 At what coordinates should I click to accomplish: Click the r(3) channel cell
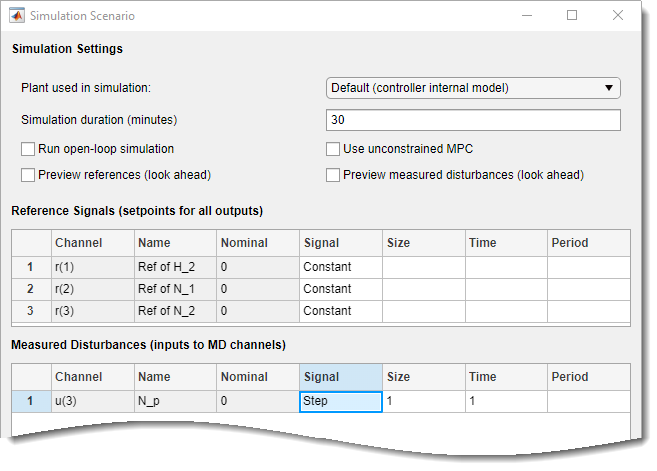(93, 311)
